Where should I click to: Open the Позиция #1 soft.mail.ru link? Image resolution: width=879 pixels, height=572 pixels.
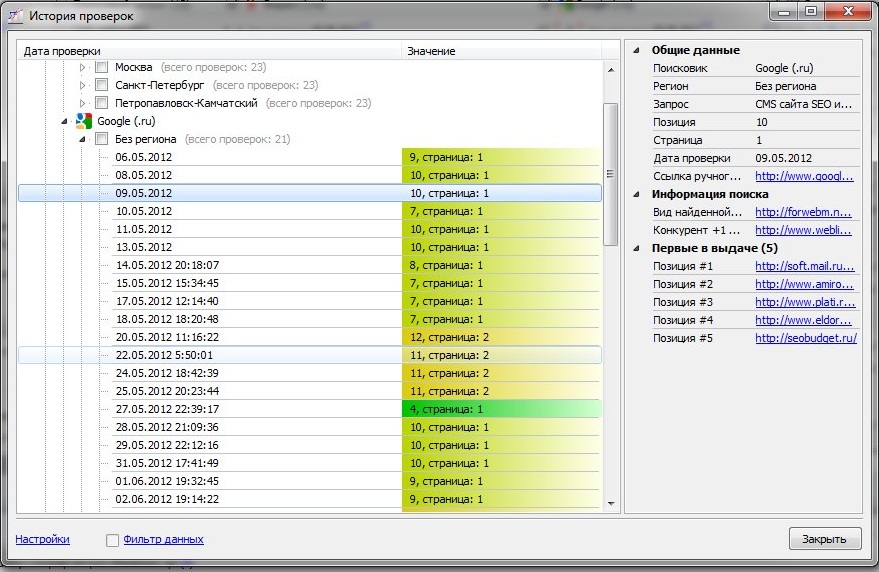[804, 266]
